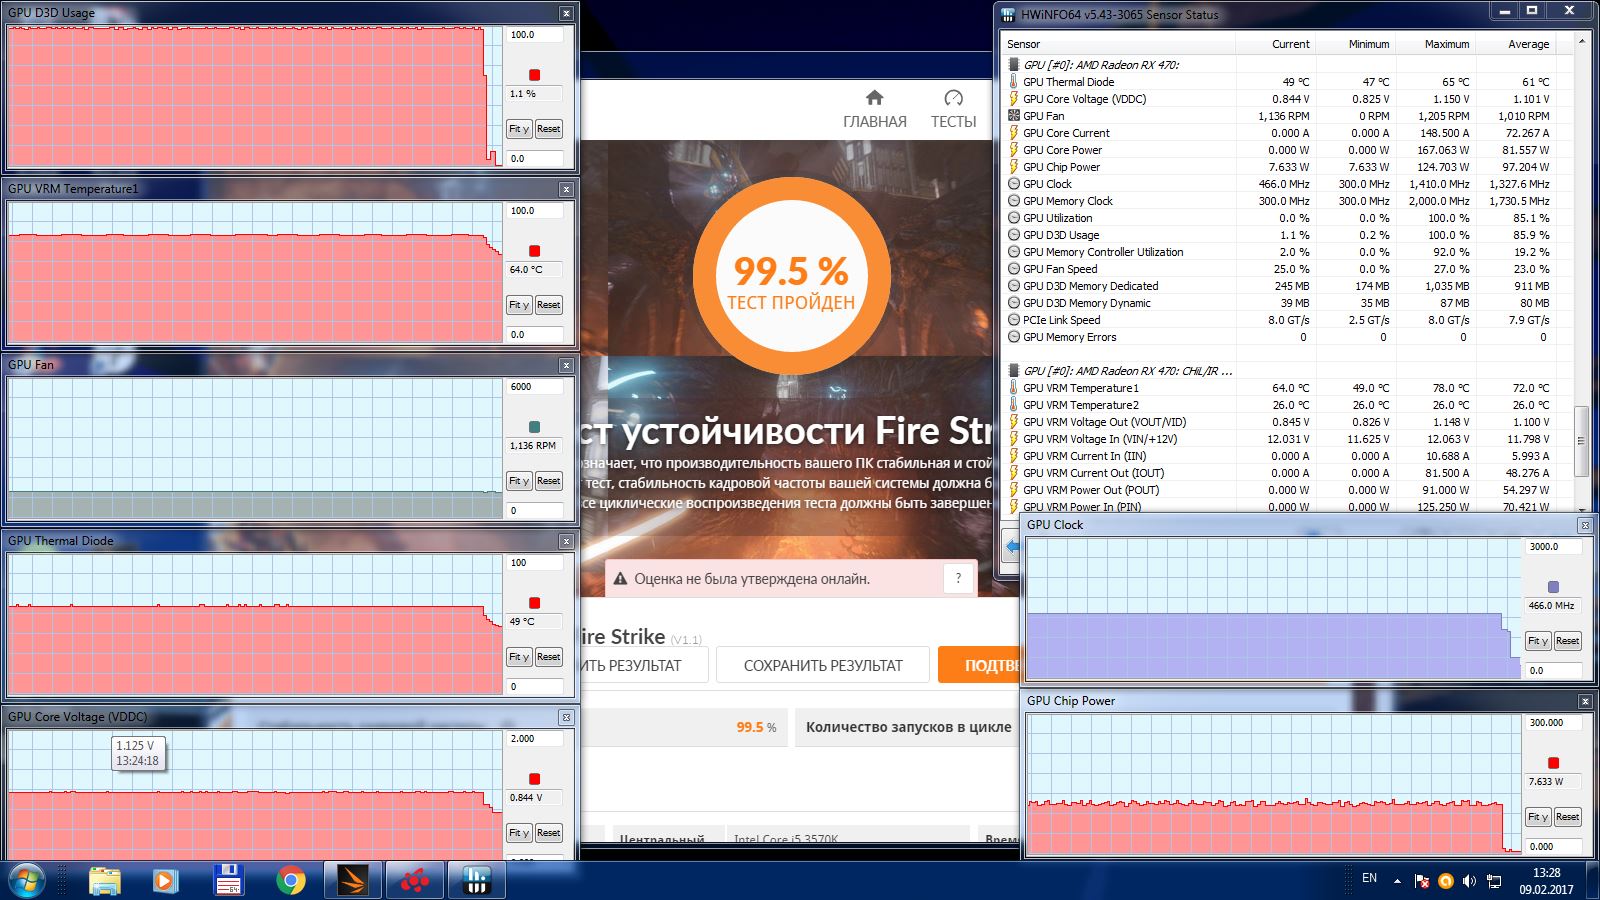Viewport: 1600px width, 900px height.
Task: Click the lightning icon beside GPU Core Voltage (VDDC)
Action: (1013, 99)
